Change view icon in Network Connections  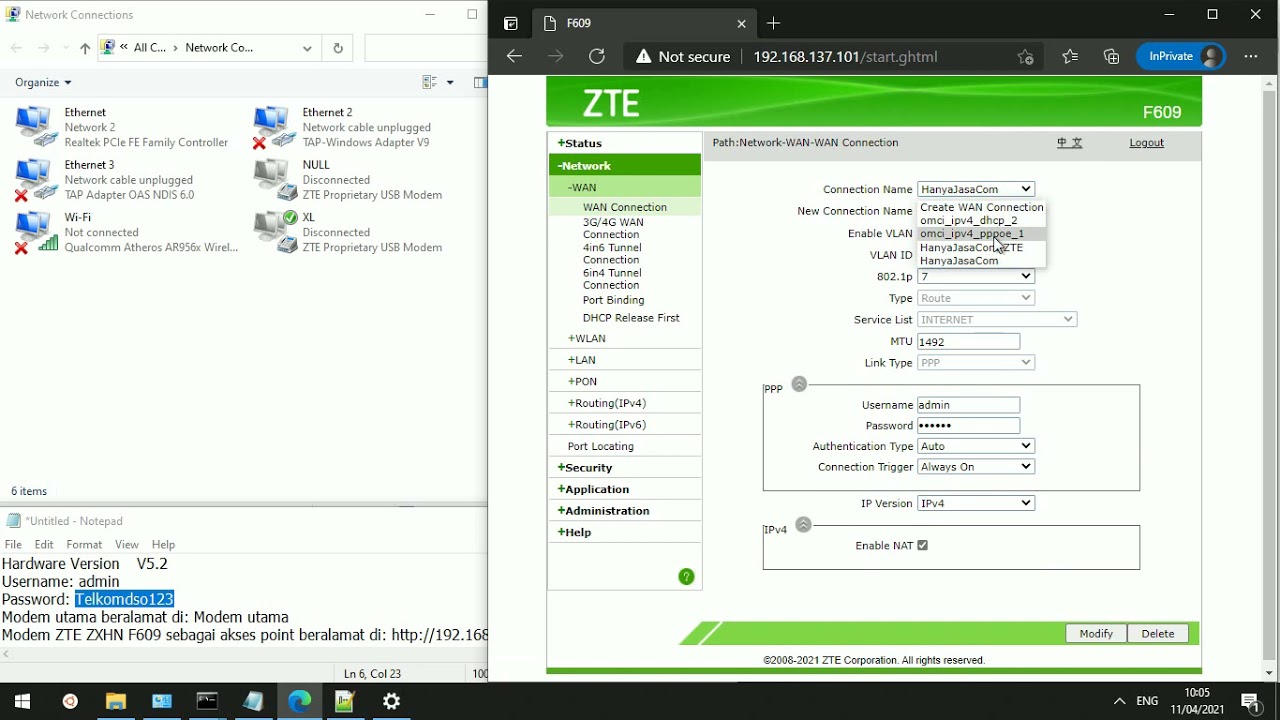430,82
